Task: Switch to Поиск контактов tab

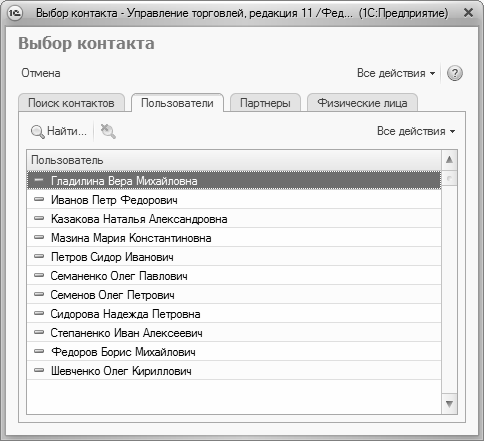Action: (x=71, y=103)
